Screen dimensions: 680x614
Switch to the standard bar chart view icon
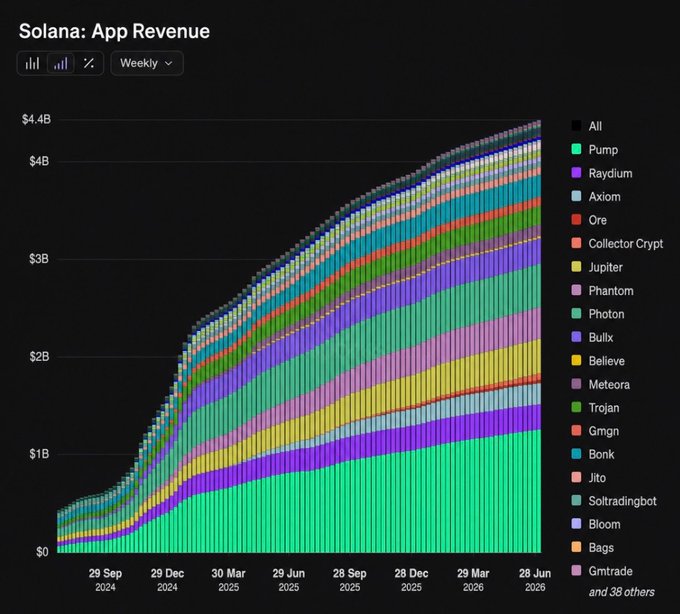point(32,63)
